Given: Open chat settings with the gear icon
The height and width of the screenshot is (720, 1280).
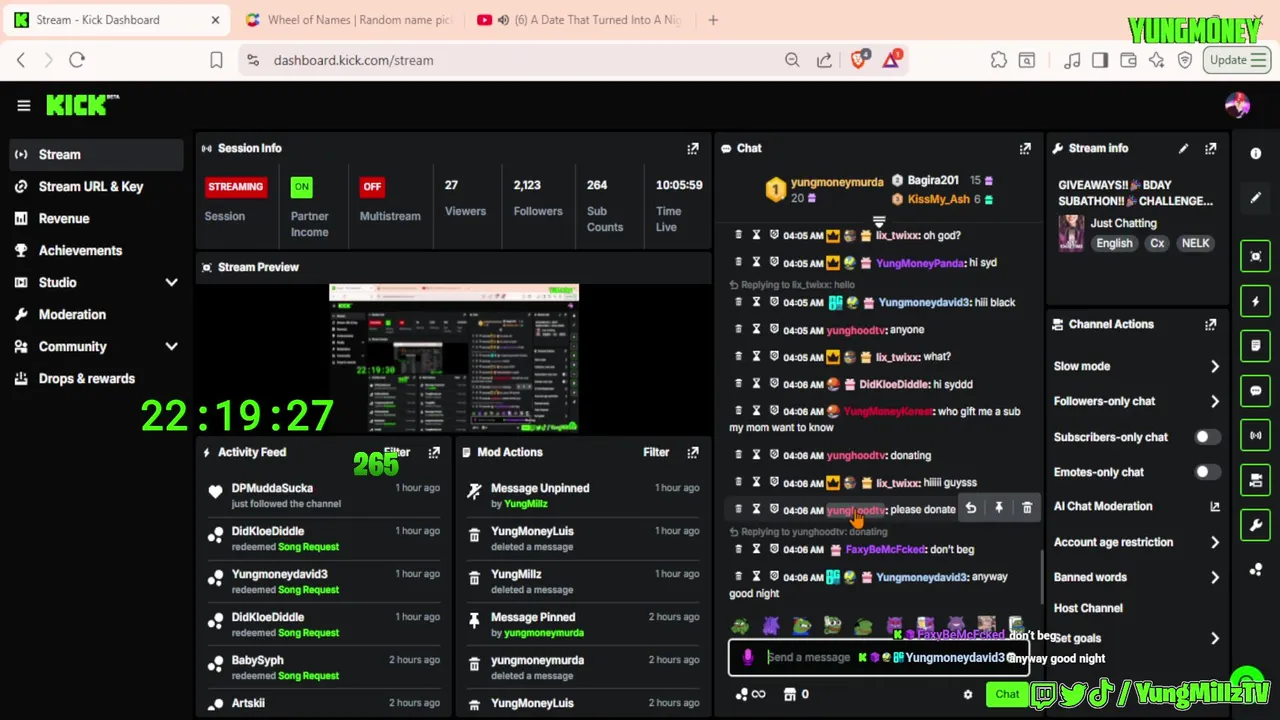Looking at the screenshot, I should pos(967,694).
